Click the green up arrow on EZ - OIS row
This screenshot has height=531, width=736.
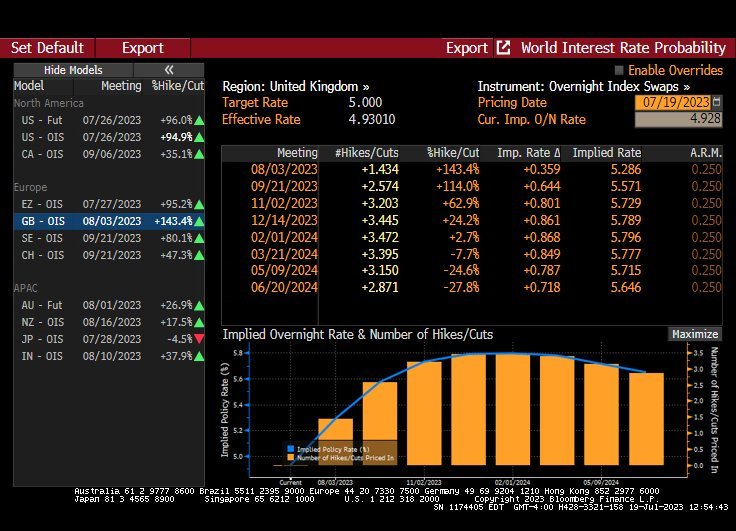coord(200,203)
